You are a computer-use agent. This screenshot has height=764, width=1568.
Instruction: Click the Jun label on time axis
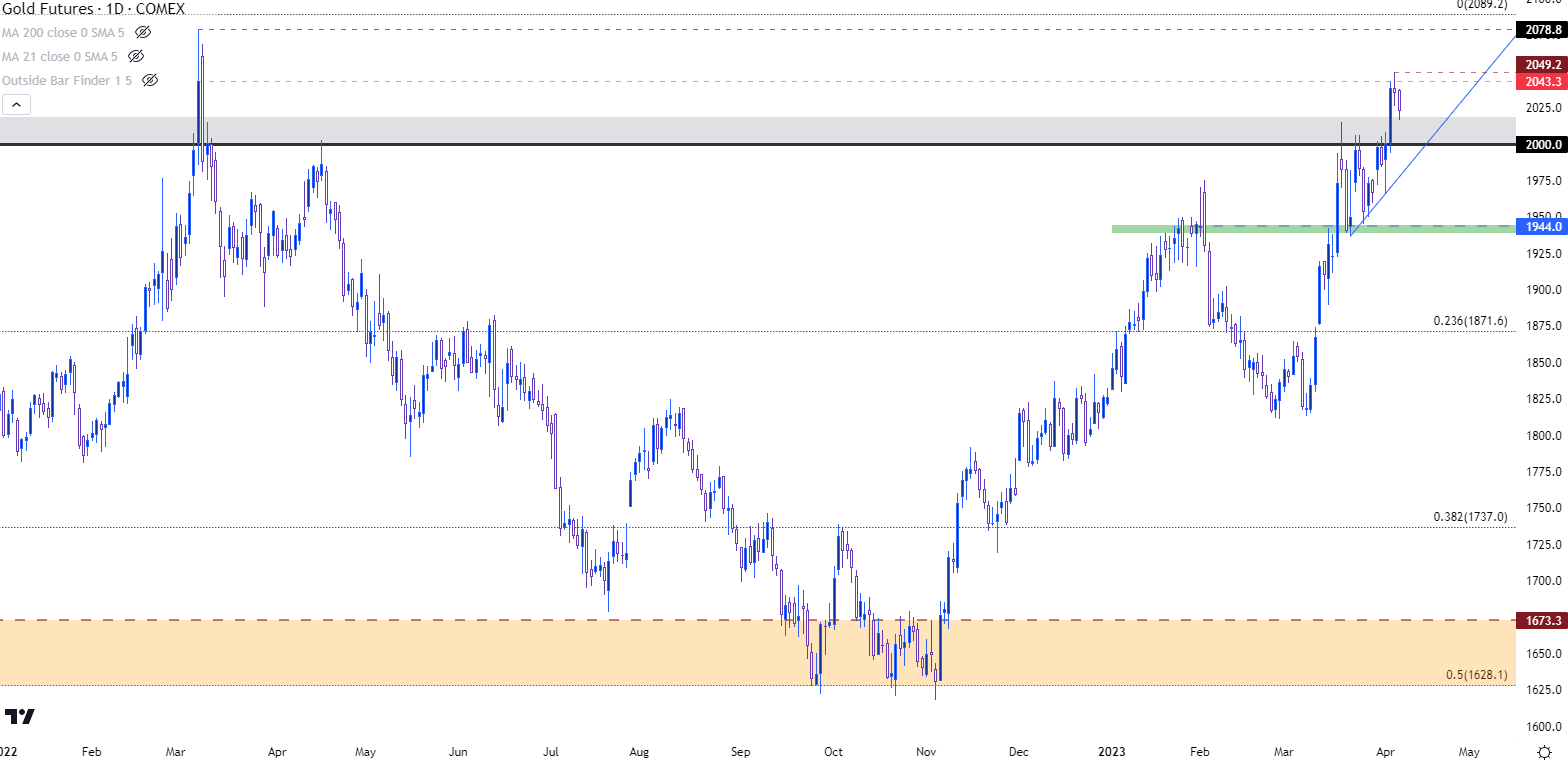(x=459, y=751)
